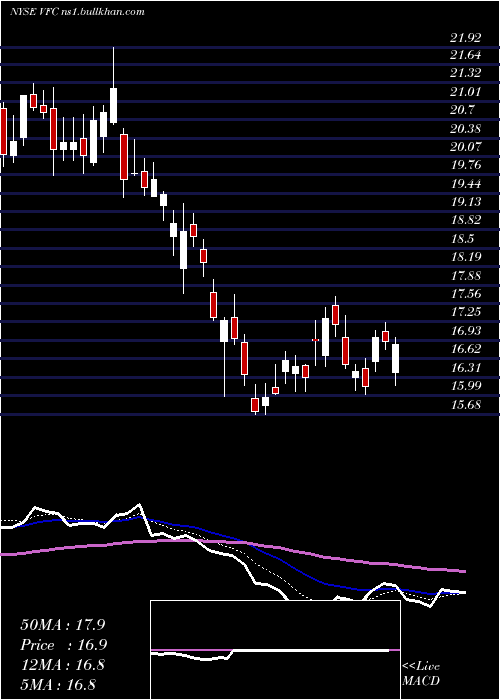Click the 16.93 price axis label
Image resolution: width=500 pixels, height=700 pixels.
[466, 331]
